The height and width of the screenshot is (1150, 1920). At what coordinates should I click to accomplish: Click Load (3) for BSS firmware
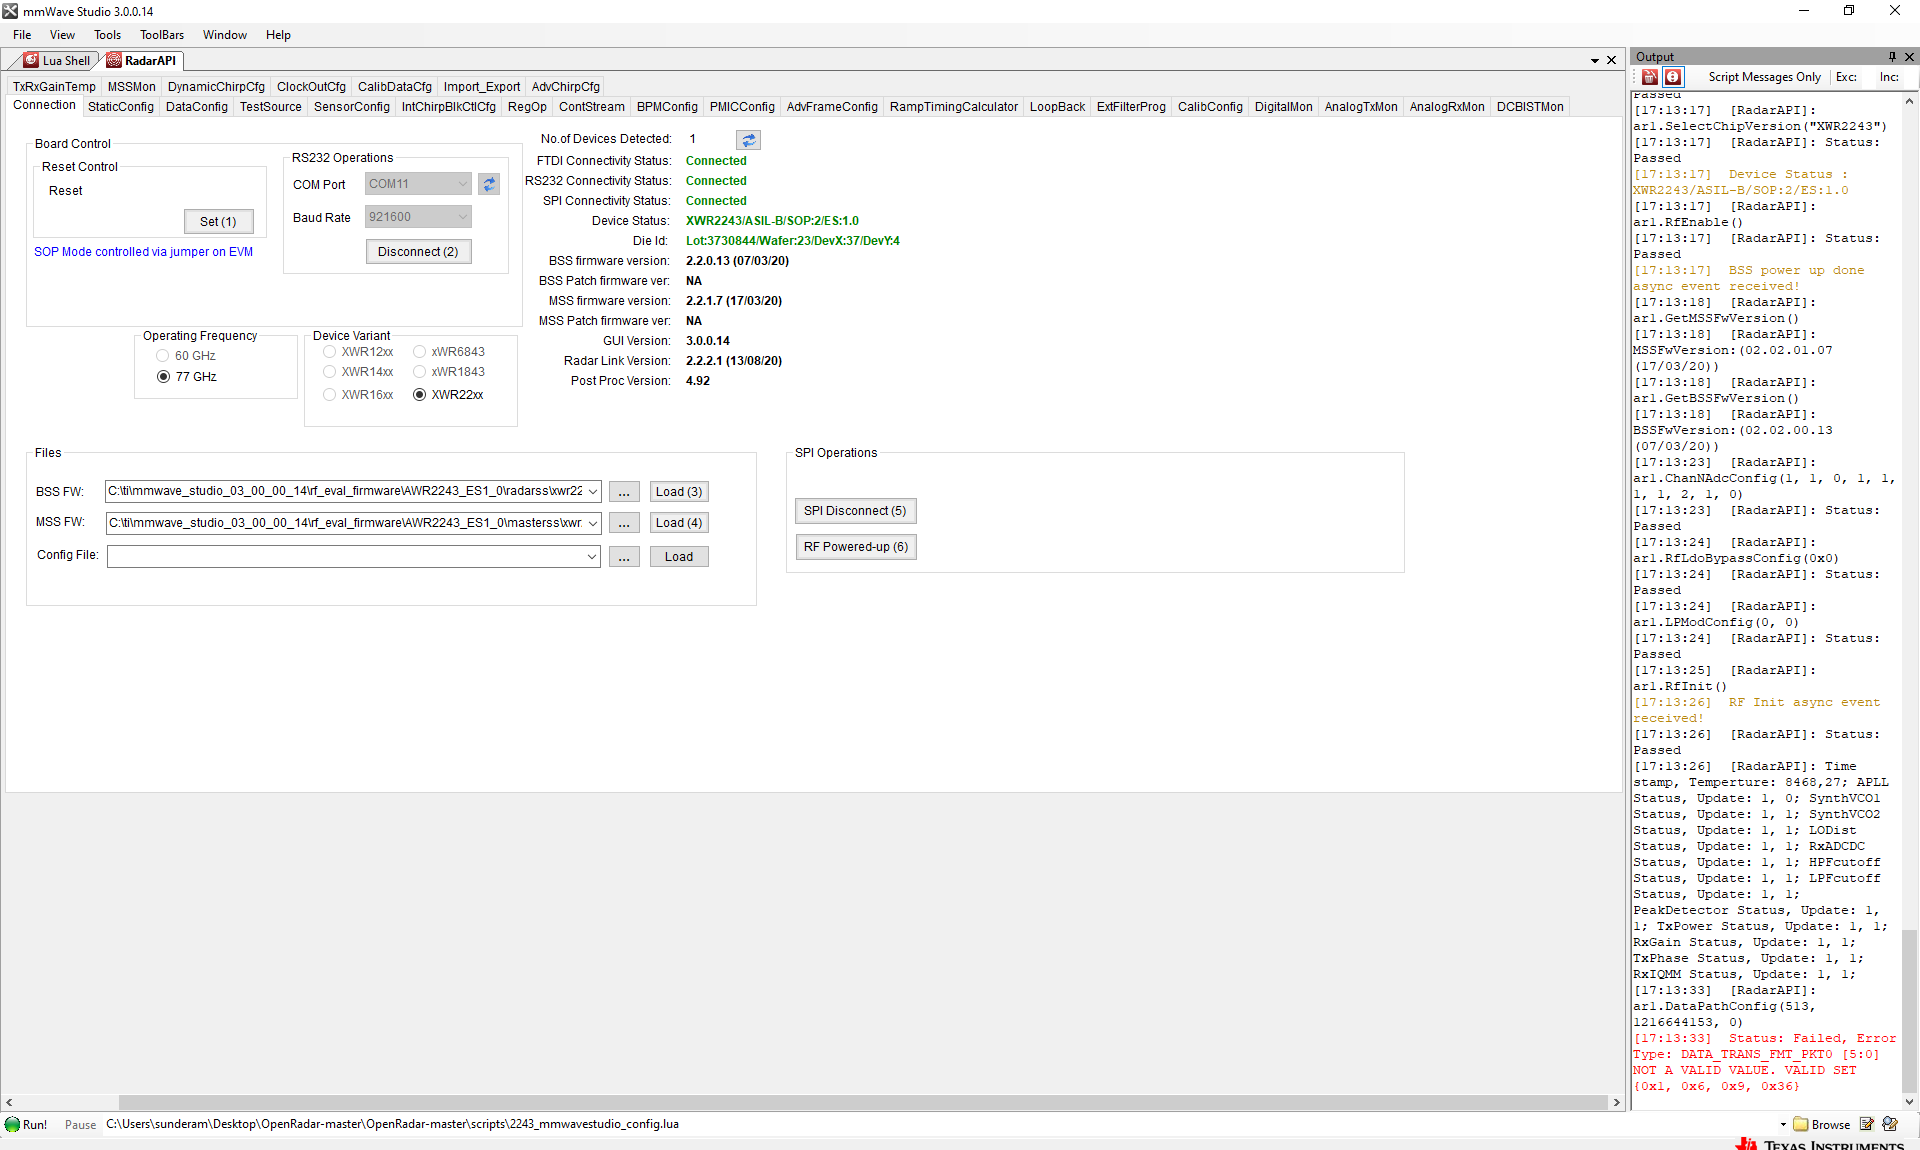[679, 492]
